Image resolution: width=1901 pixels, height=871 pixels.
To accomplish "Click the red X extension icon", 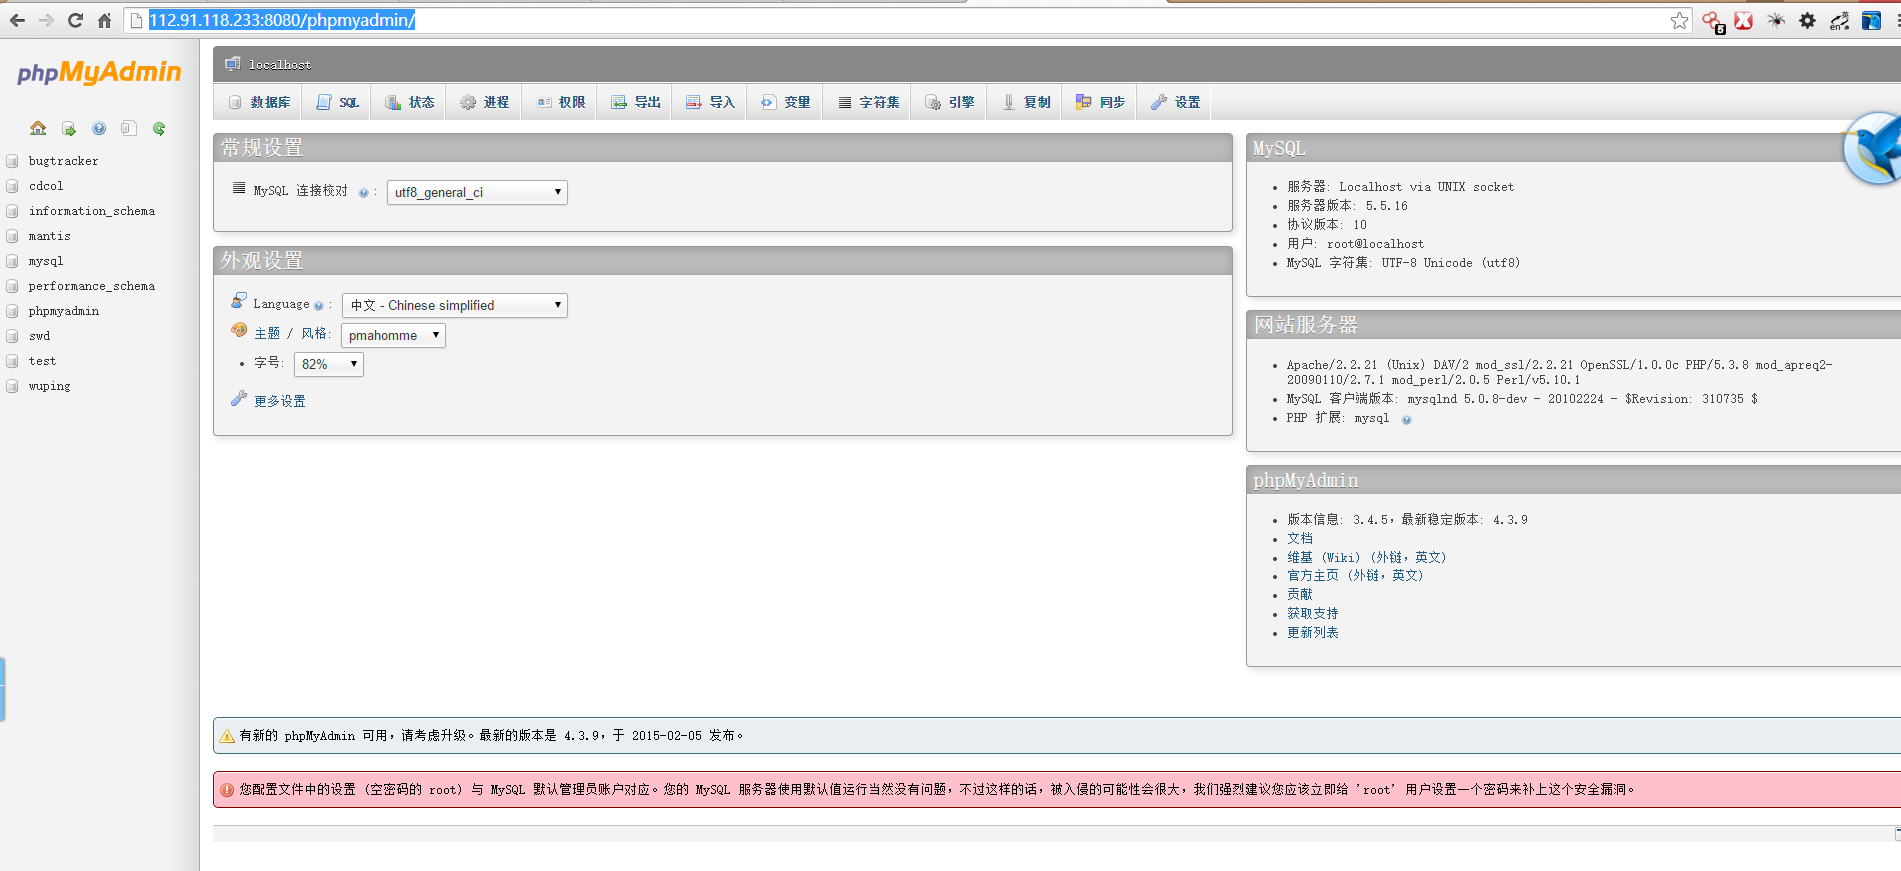I will [1744, 20].
